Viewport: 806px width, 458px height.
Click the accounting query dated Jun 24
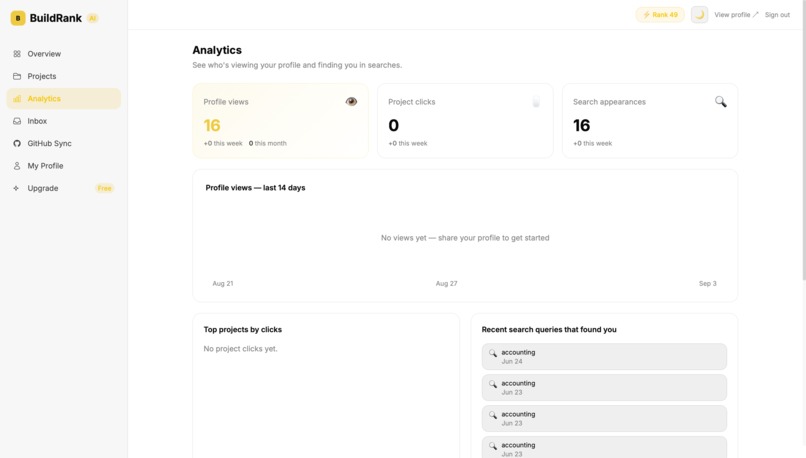[604, 357]
